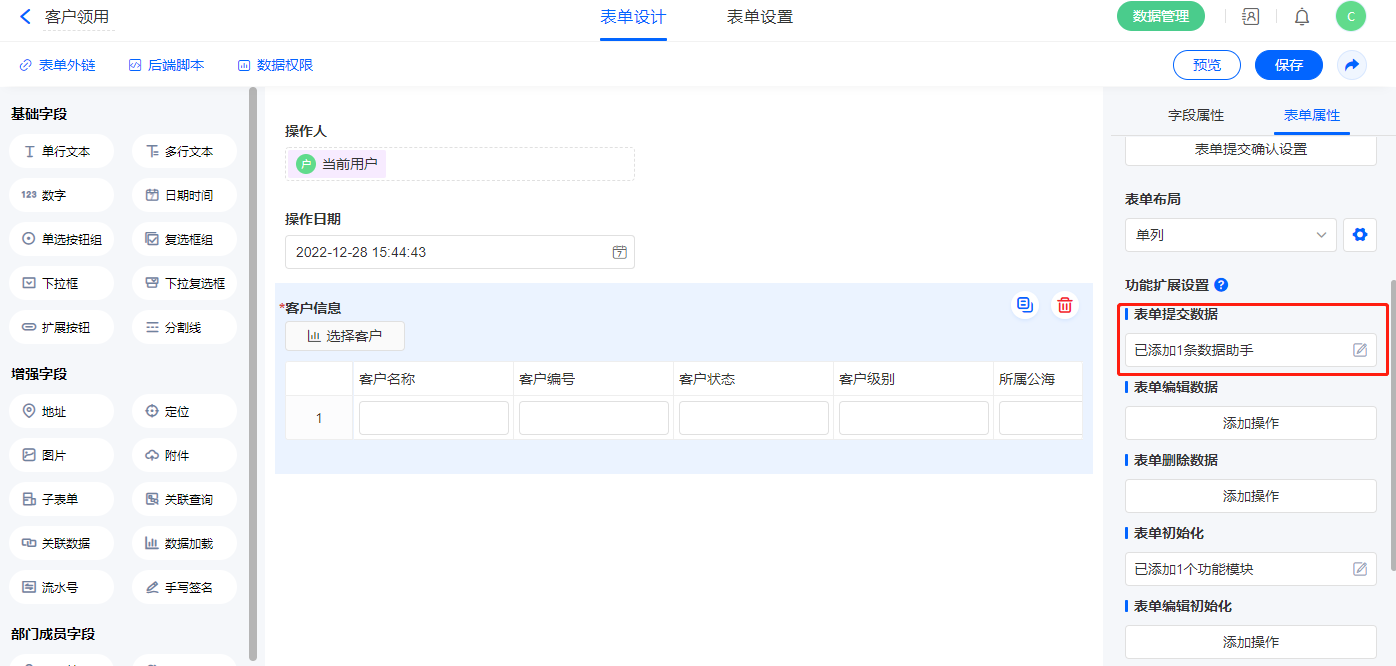Edit the 表单提交数据 data assistant entry
Viewport: 1396px width, 666px height.
pyautogui.click(x=1359, y=350)
